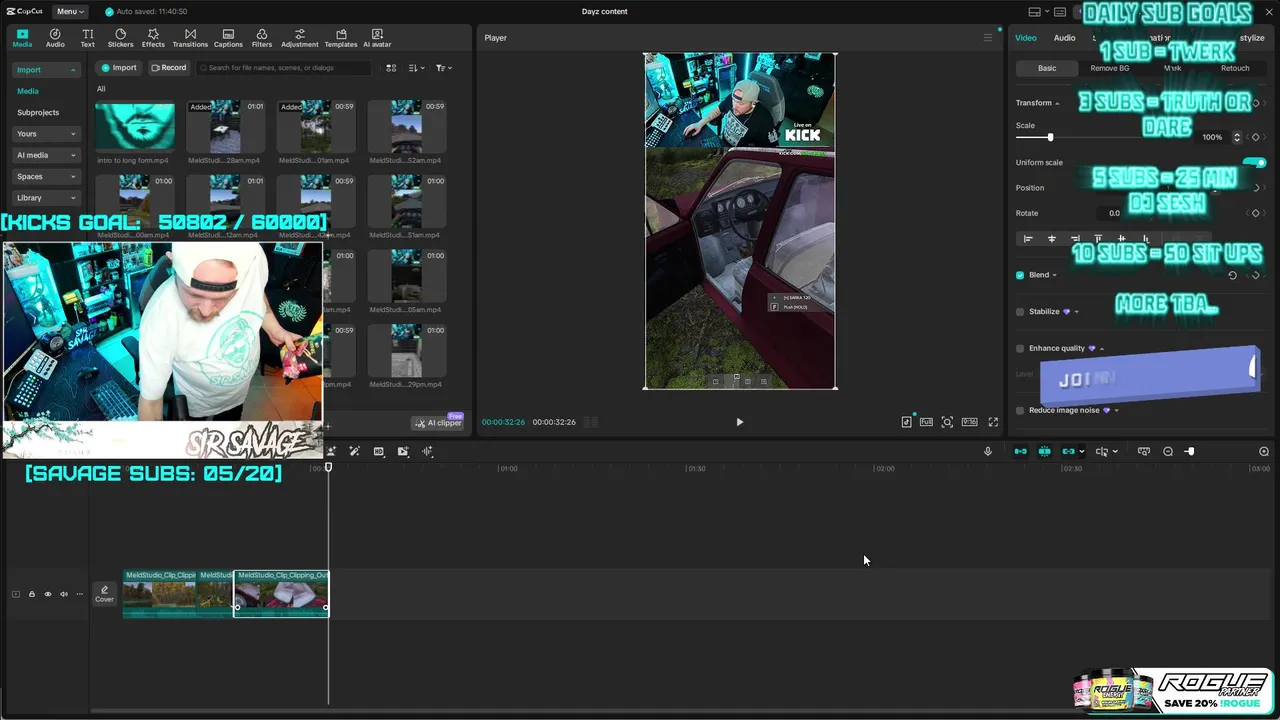Expand the AI media sidebar dropdown
Image resolution: width=1280 pixels, height=720 pixels.
click(46, 155)
